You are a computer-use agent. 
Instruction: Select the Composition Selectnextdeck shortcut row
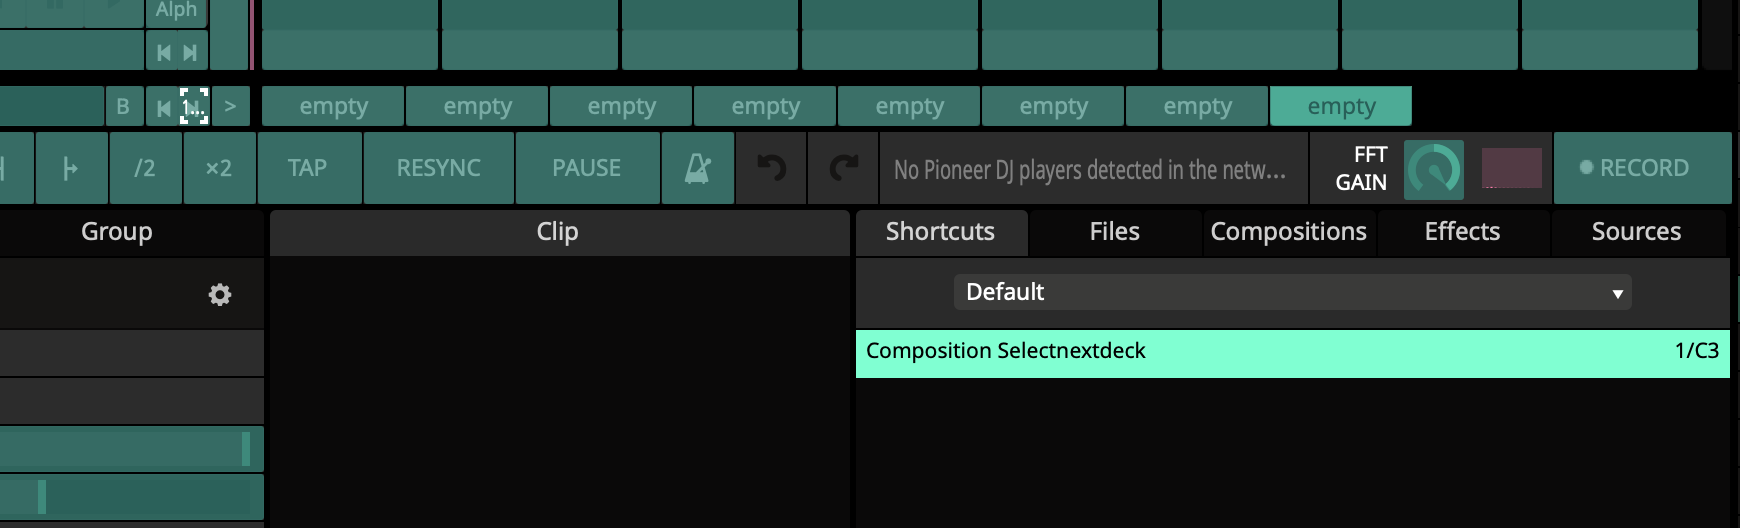pos(1292,352)
